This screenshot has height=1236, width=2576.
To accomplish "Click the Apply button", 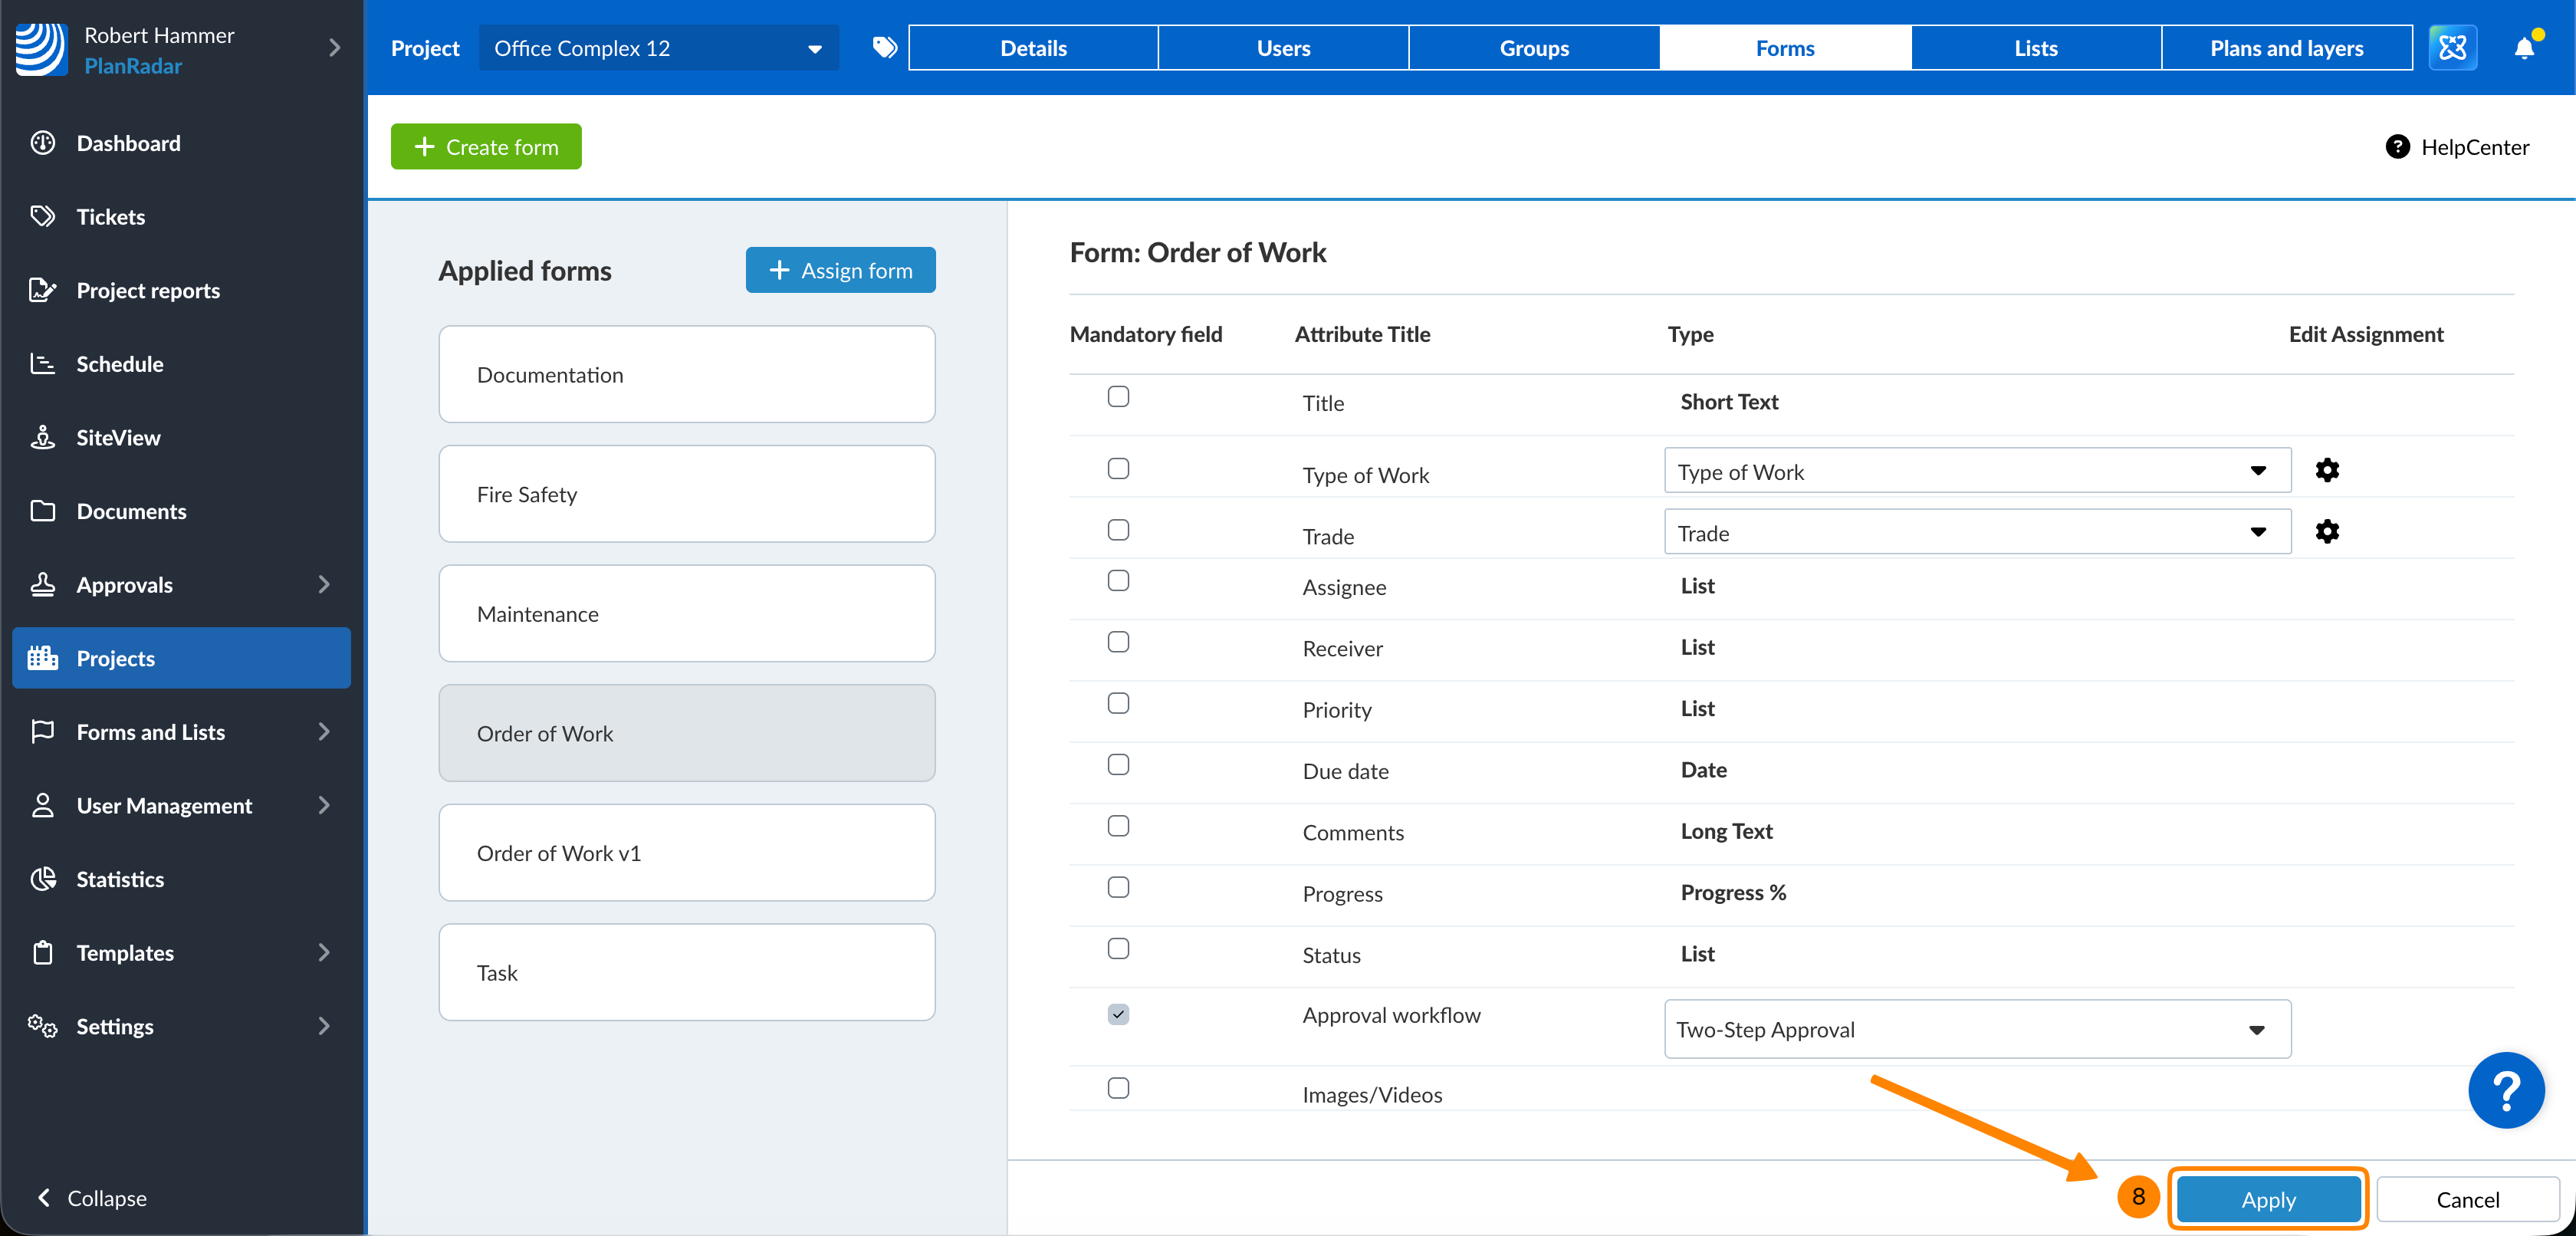I will click(x=2268, y=1199).
